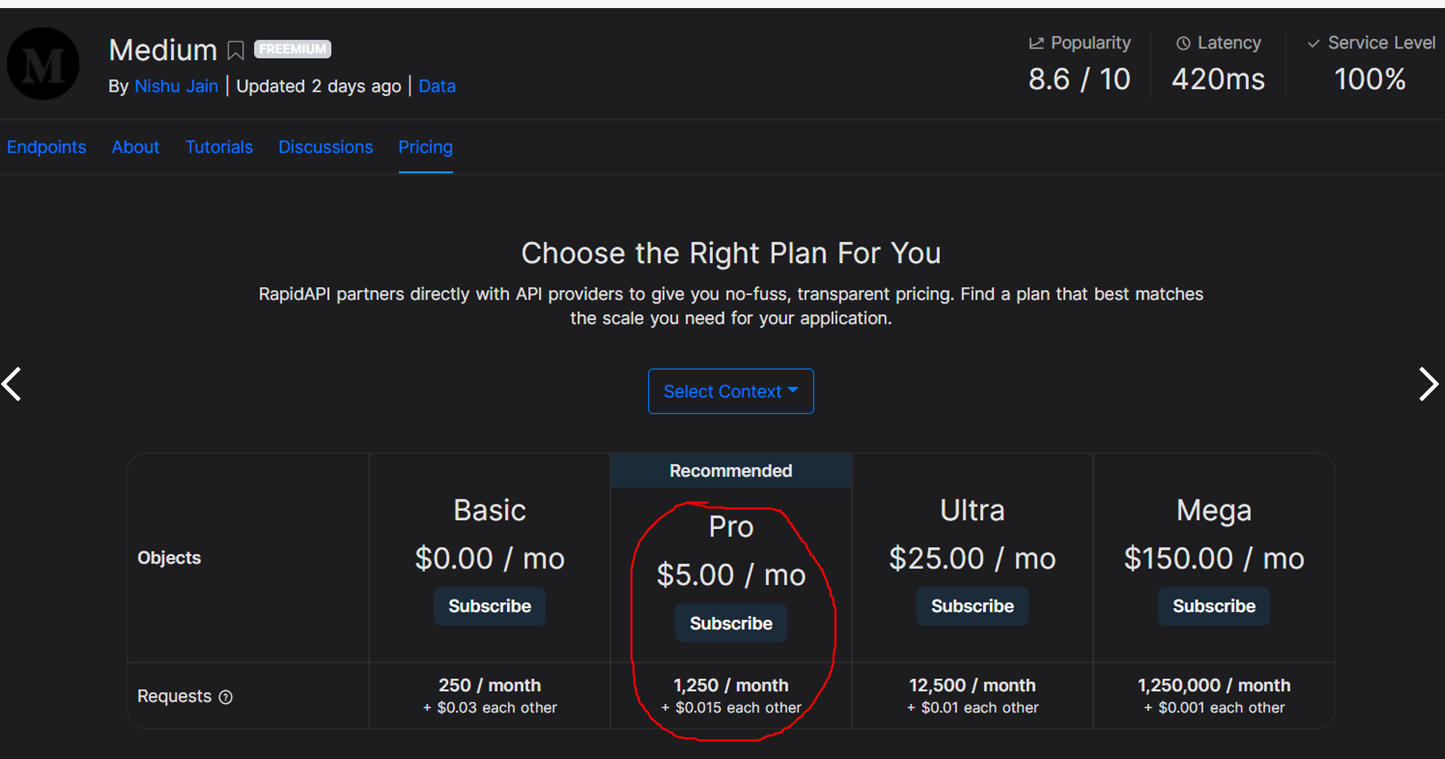This screenshot has height=759, width=1445.
Task: Open the About tab
Action: [x=135, y=147]
